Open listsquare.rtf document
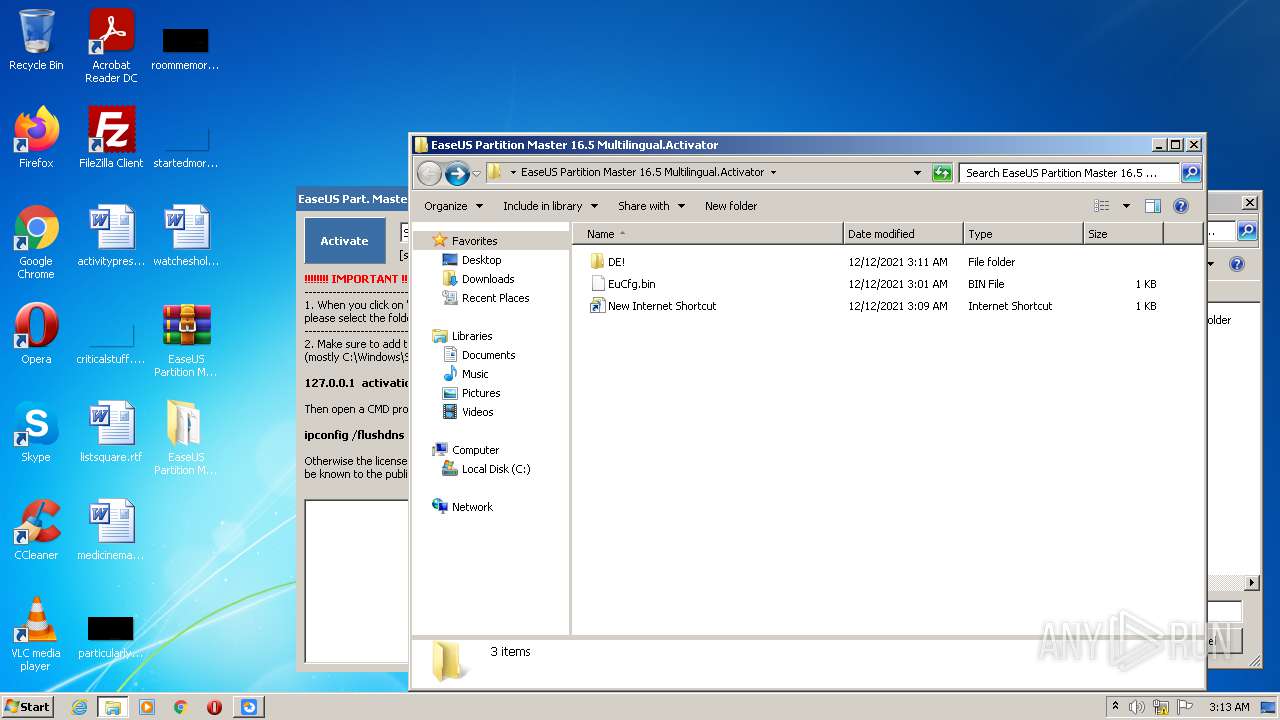The height and width of the screenshot is (720, 1280). pos(111,432)
